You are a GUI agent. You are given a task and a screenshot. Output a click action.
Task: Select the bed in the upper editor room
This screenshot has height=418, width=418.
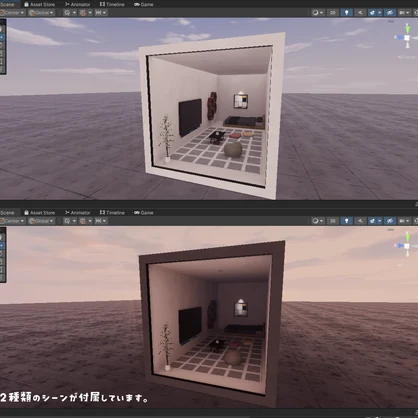[x=245, y=122]
